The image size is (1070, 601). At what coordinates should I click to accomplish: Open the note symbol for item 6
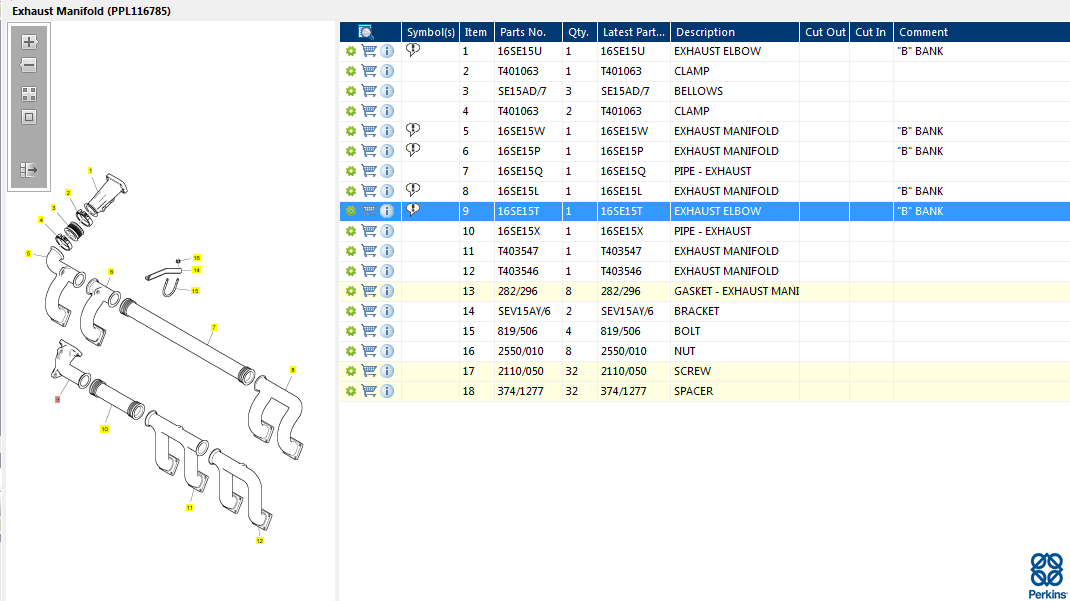(x=413, y=150)
